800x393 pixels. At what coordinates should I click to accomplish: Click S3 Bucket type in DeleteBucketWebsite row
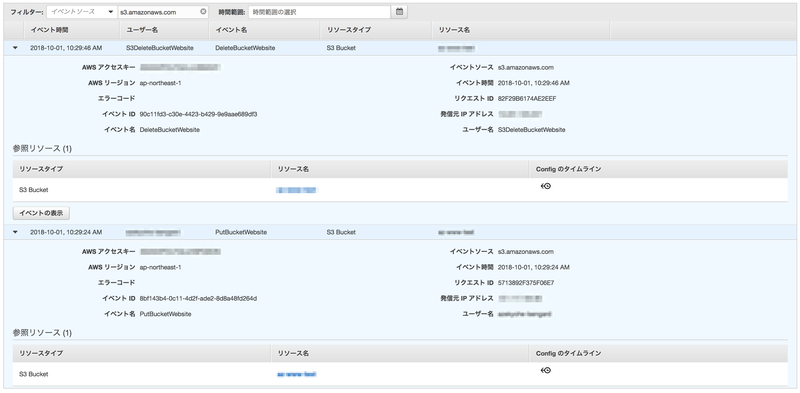coord(341,48)
